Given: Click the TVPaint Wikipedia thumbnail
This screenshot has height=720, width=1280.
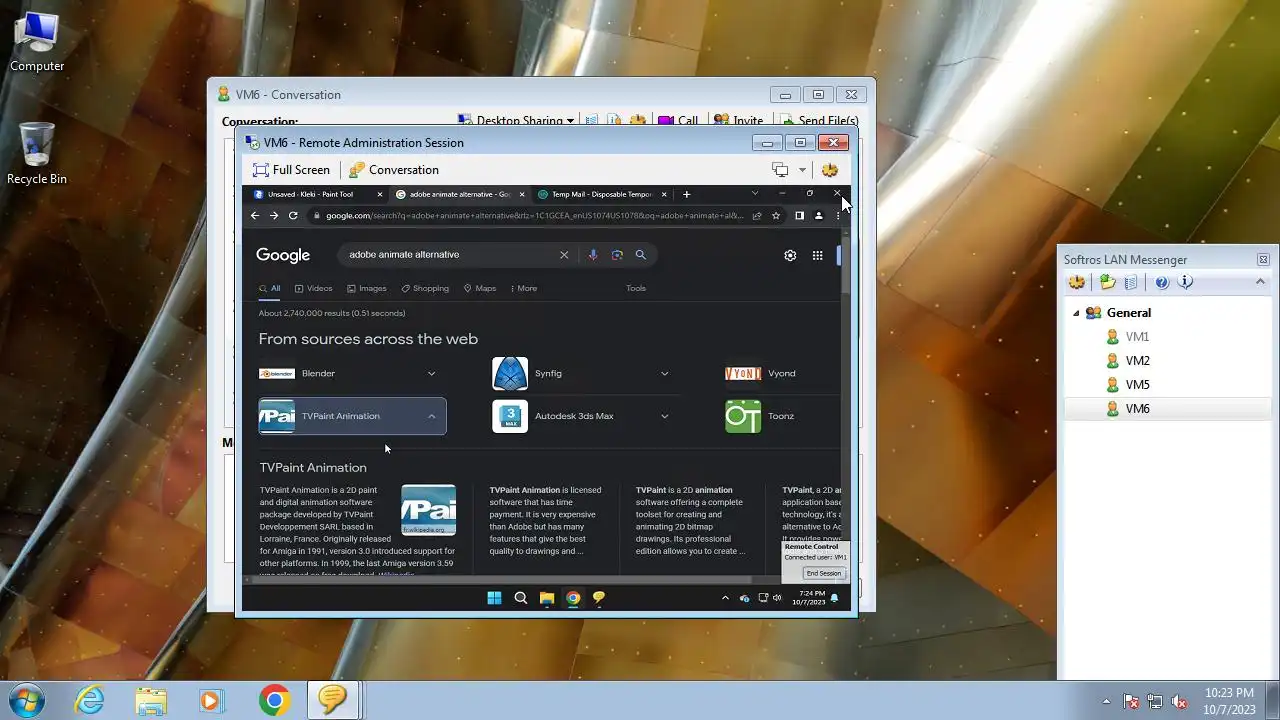Looking at the screenshot, I should click(428, 510).
